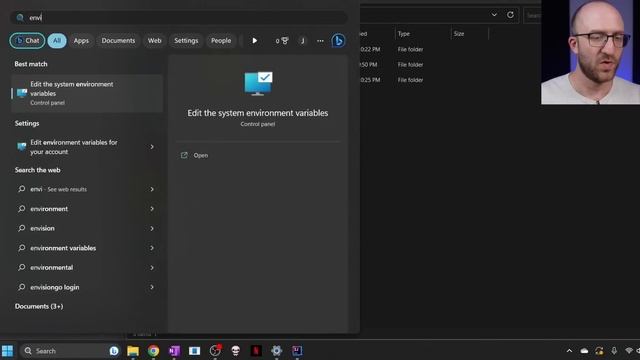Open Netflix from the taskbar

pyautogui.click(x=256, y=351)
